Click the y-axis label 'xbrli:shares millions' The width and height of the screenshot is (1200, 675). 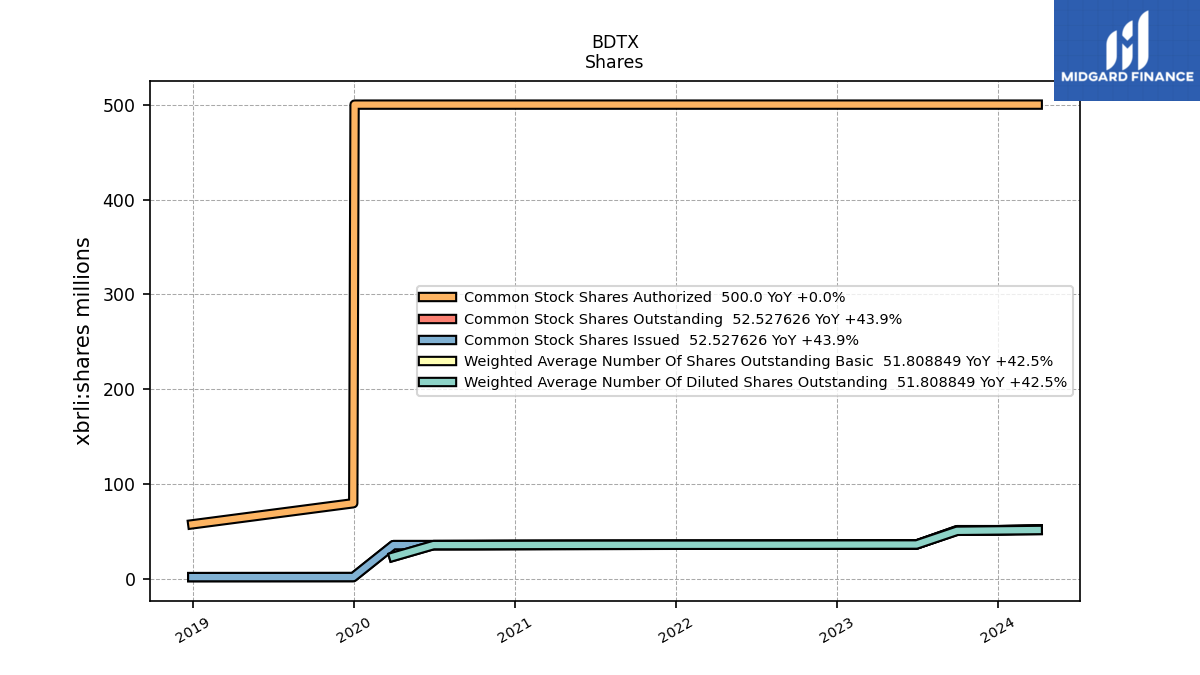coord(83,341)
